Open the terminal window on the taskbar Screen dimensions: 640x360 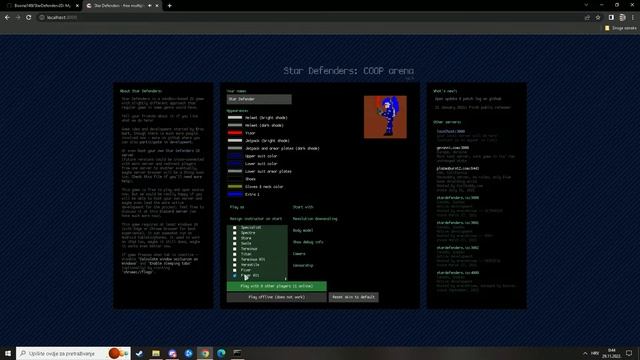(237, 353)
